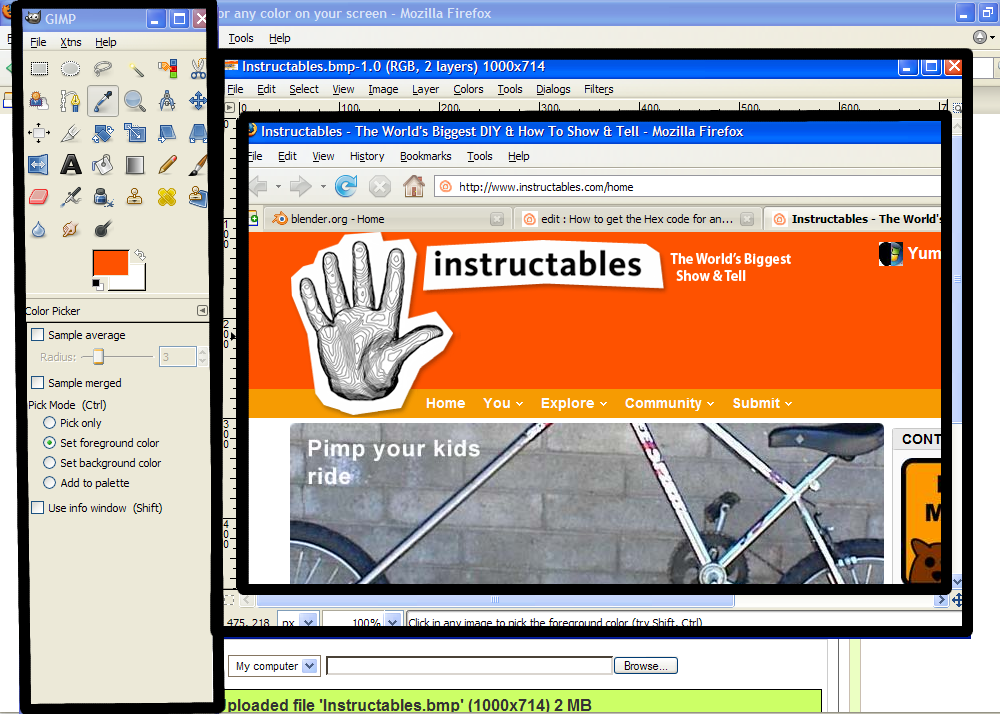Click the Browse... button
1000x714 pixels.
pos(645,666)
